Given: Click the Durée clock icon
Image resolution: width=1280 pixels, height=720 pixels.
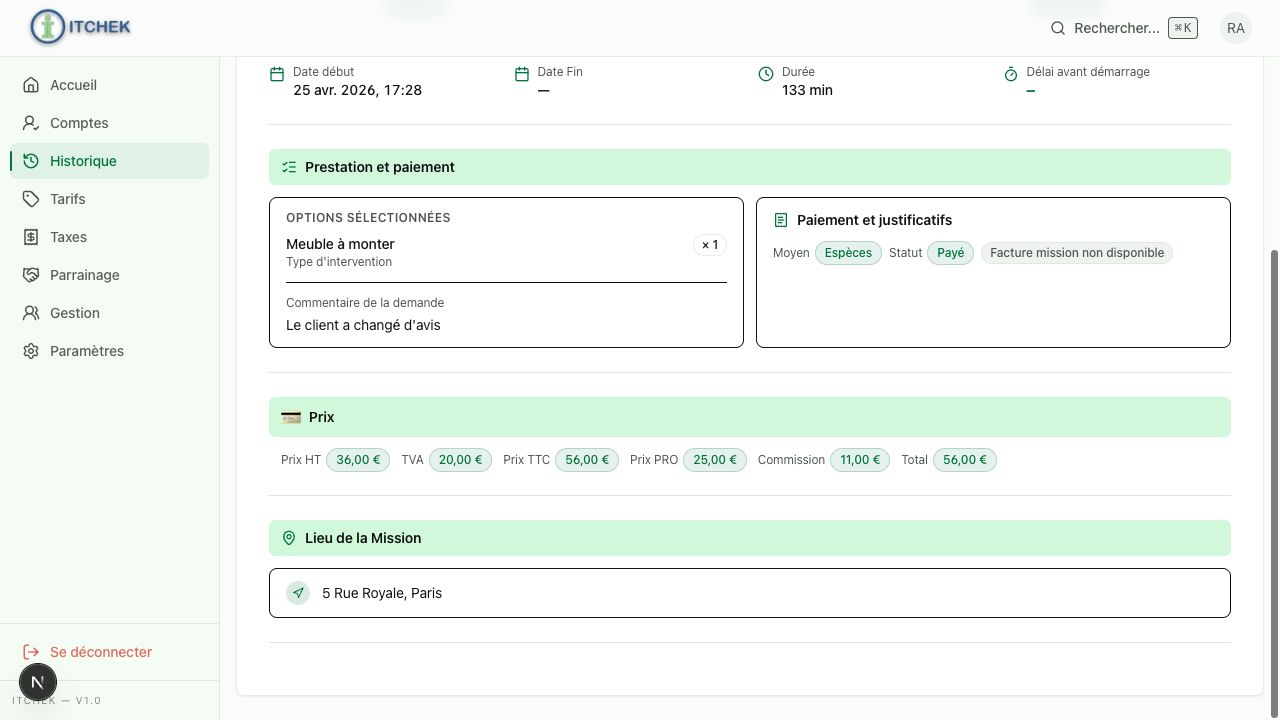Looking at the screenshot, I should pyautogui.click(x=766, y=74).
